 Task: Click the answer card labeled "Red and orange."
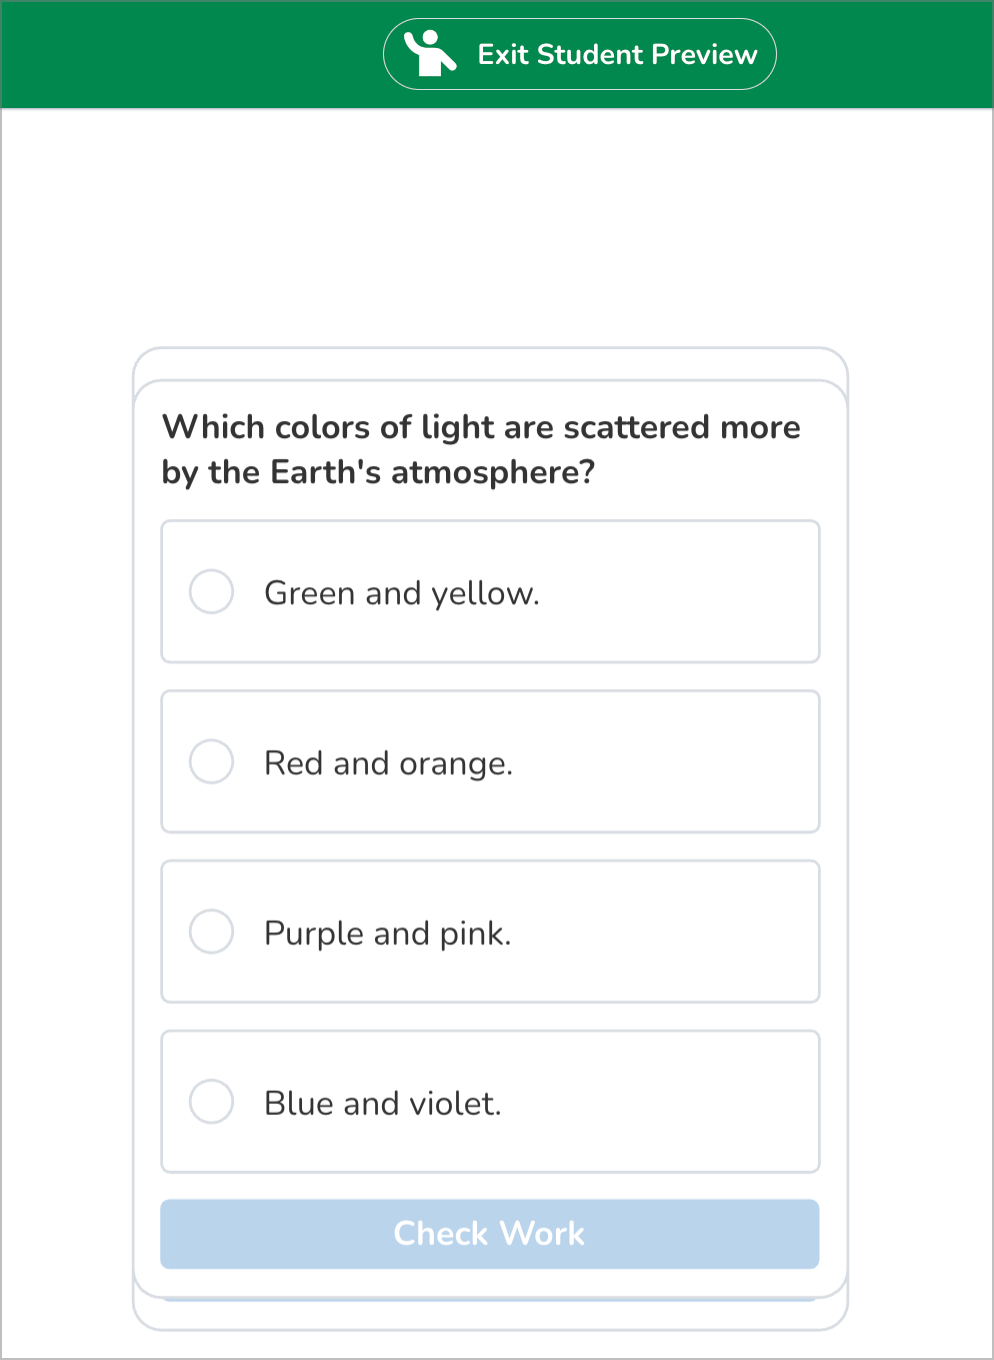(490, 762)
